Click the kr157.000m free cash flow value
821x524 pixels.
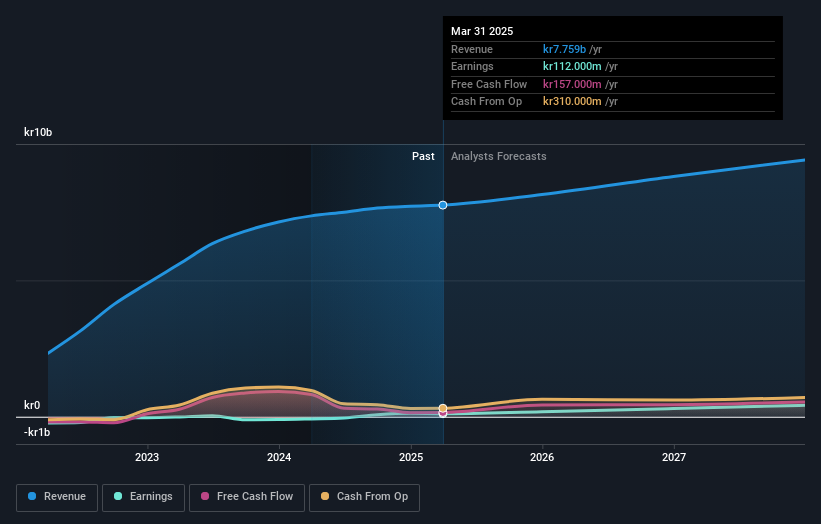pyautogui.click(x=572, y=84)
